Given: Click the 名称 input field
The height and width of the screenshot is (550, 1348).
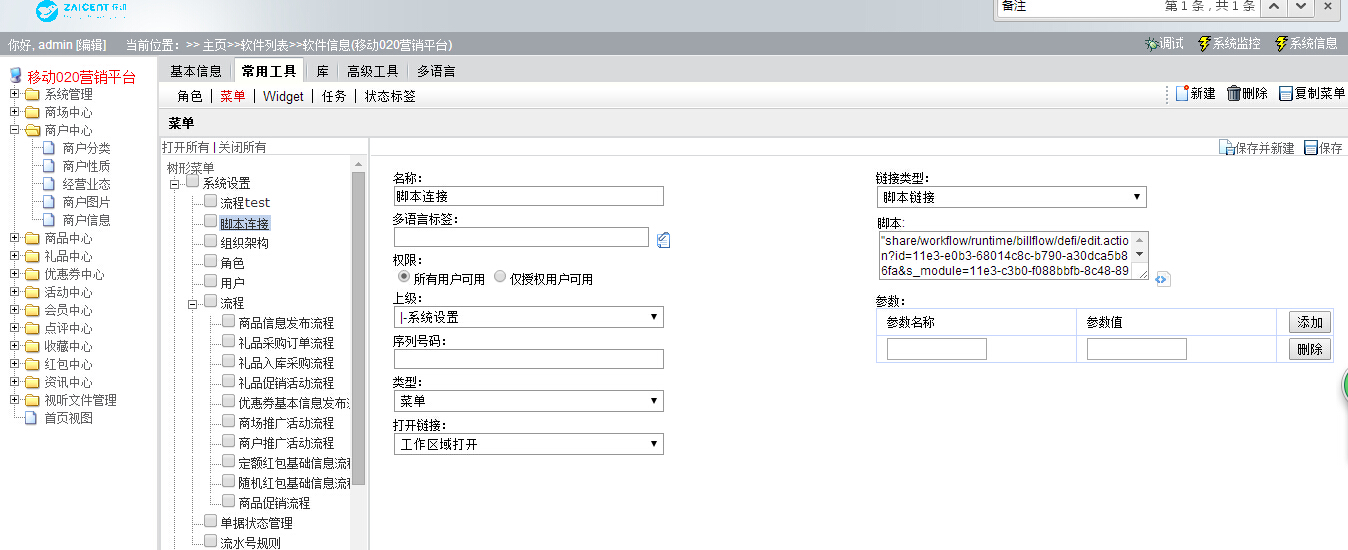Looking at the screenshot, I should [528, 196].
